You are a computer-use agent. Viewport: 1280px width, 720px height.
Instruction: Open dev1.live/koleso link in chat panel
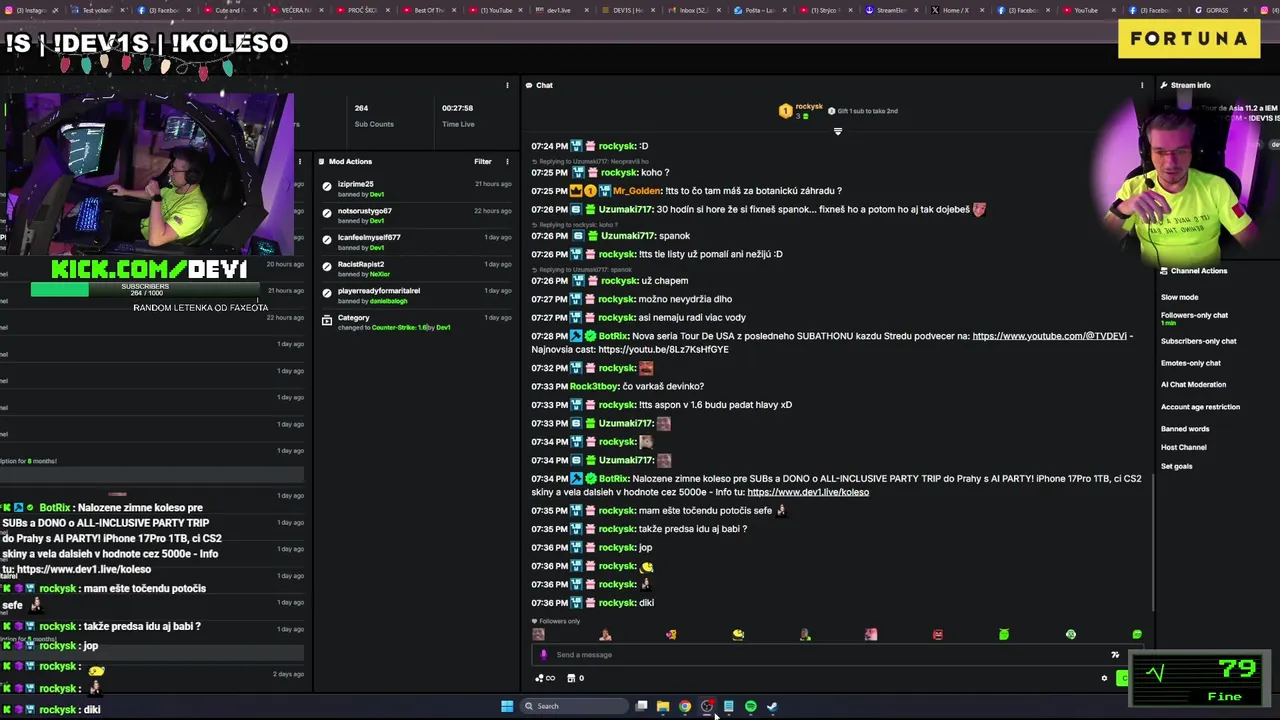click(808, 492)
